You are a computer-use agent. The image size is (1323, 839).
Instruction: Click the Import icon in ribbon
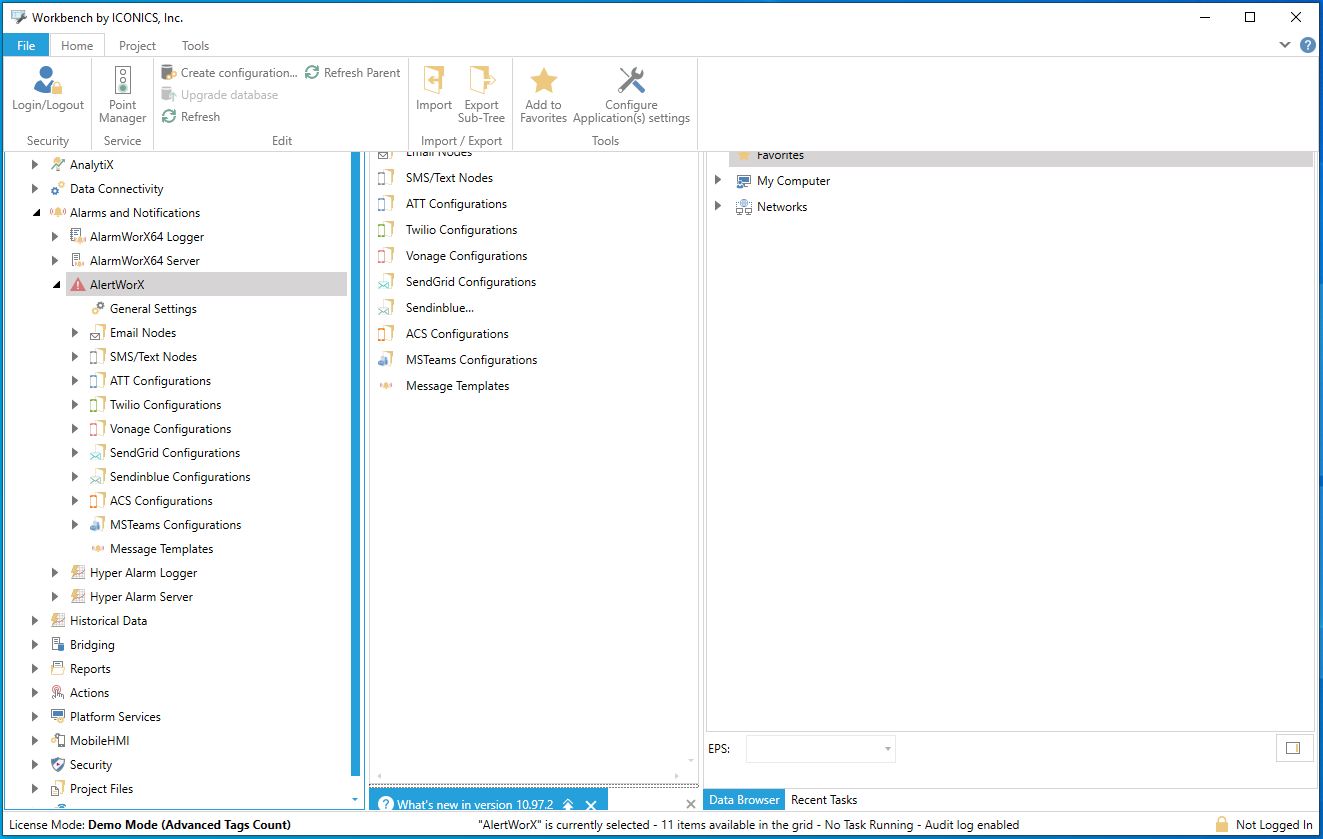click(x=434, y=81)
